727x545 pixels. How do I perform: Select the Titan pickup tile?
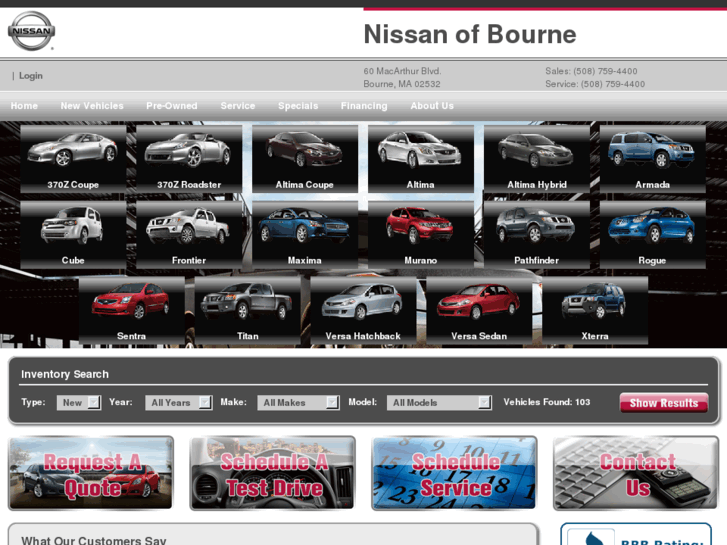click(x=248, y=310)
